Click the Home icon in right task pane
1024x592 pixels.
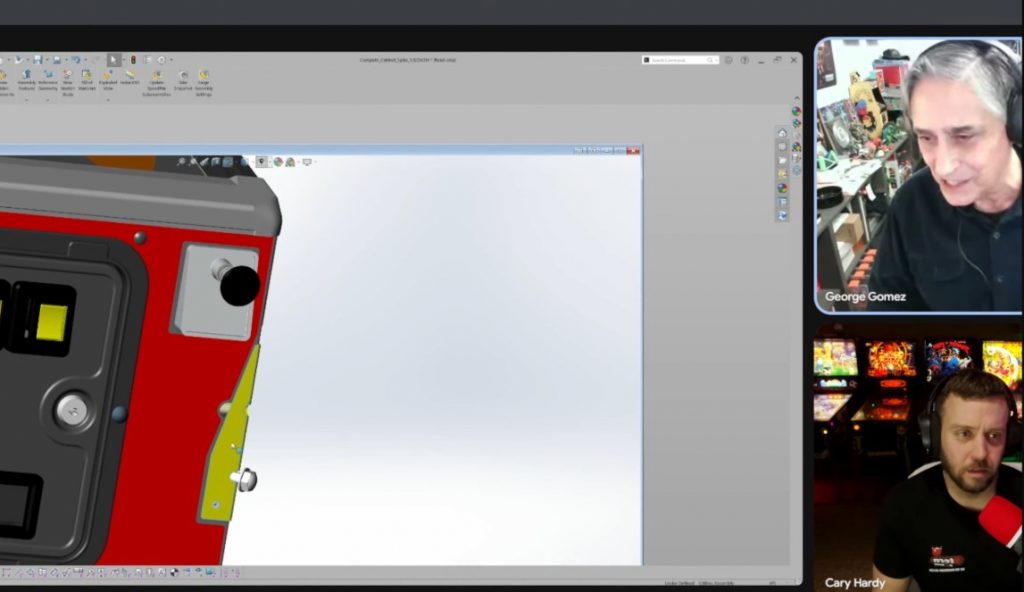[783, 133]
